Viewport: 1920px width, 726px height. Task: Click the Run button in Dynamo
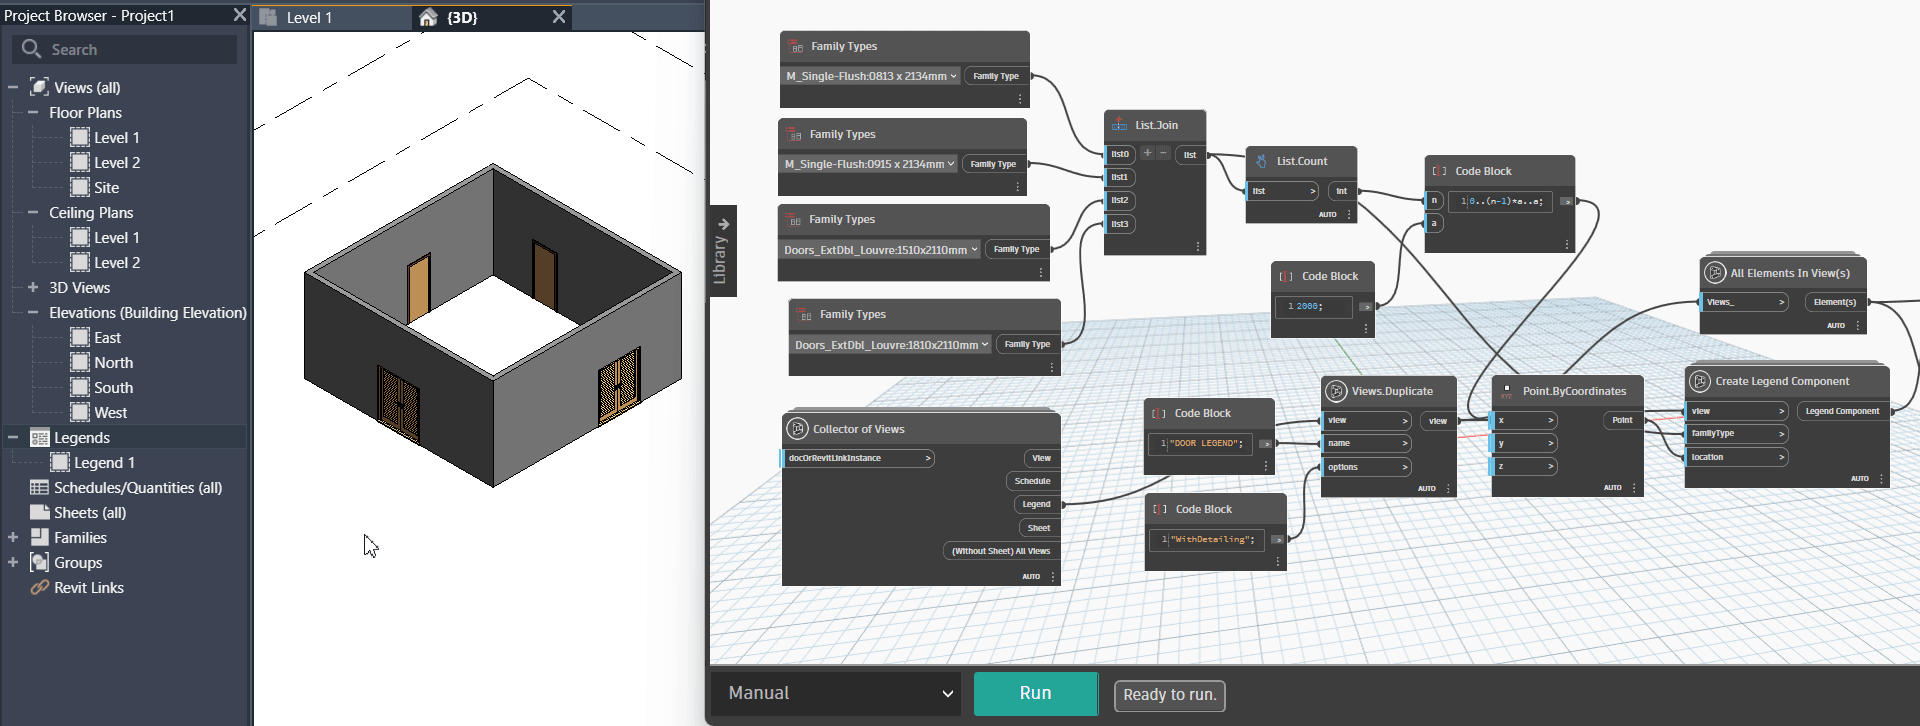[x=1035, y=693]
